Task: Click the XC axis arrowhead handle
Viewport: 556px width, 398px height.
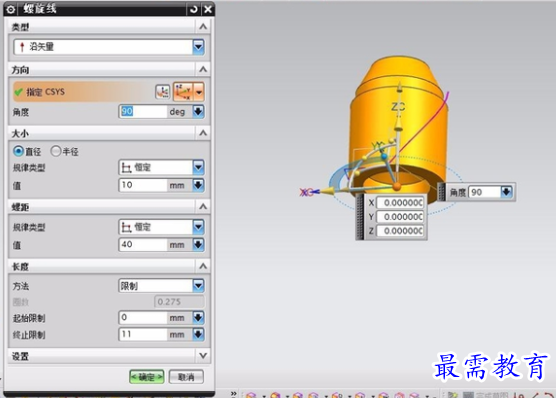Action: pyautogui.click(x=328, y=192)
